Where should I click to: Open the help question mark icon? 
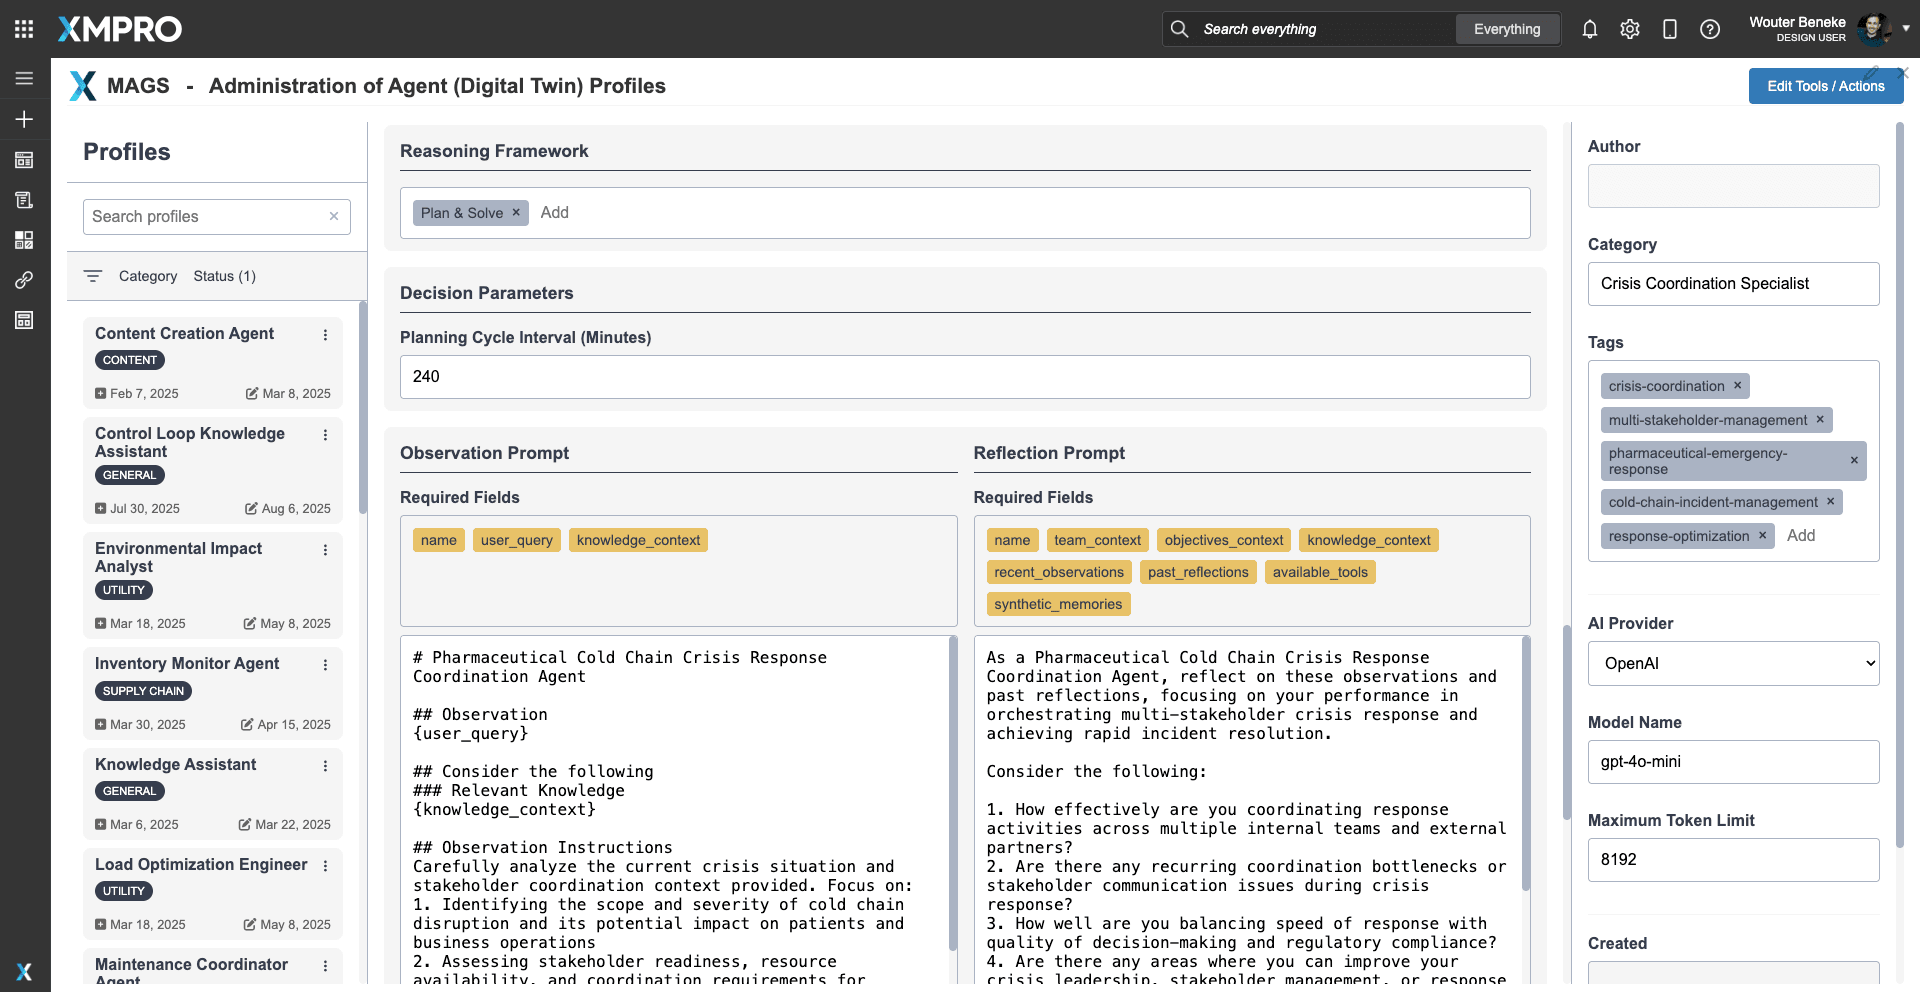[x=1710, y=29]
